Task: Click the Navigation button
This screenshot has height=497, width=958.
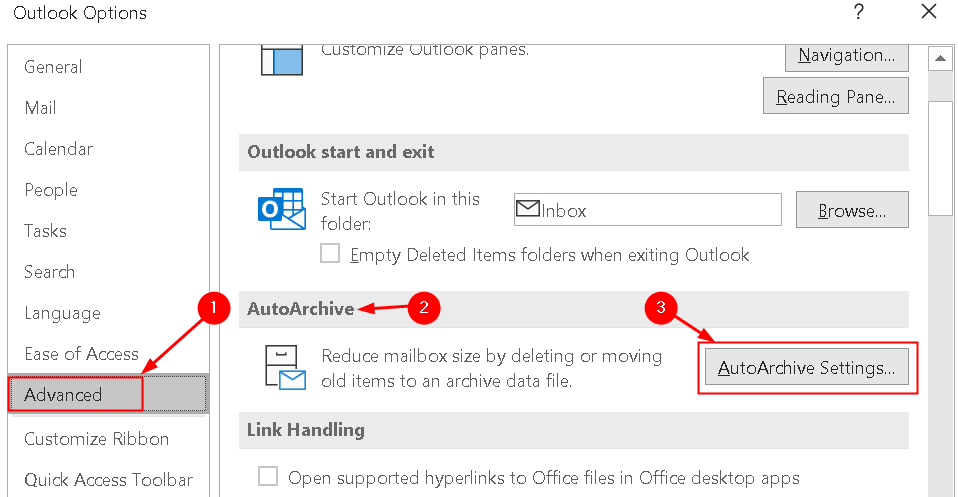Action: click(x=846, y=55)
